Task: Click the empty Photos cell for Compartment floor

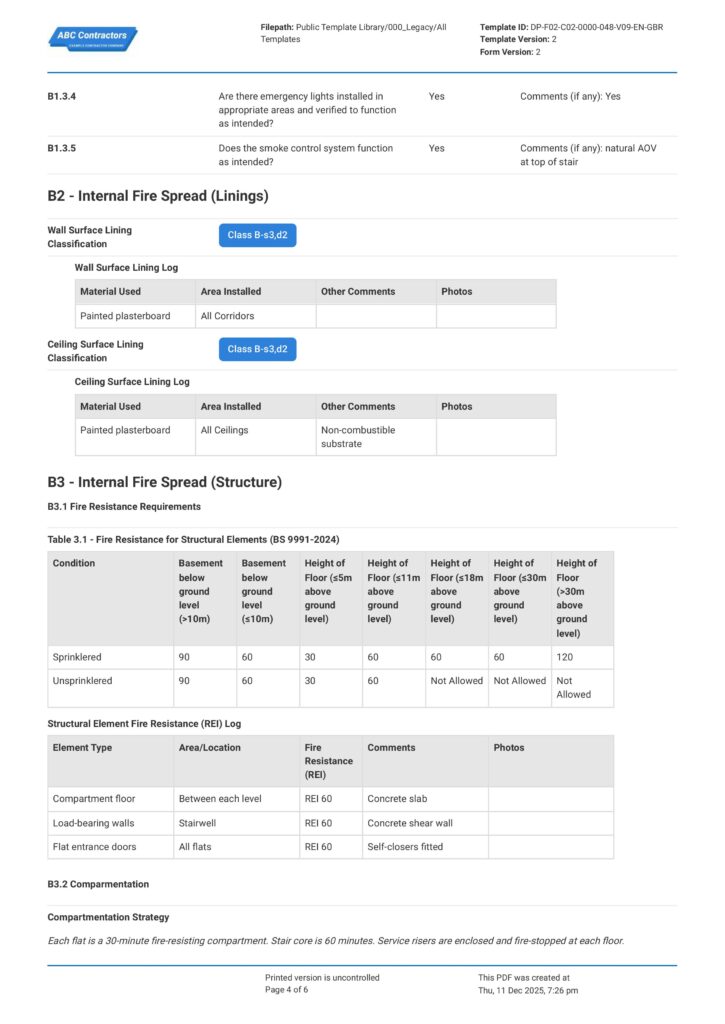Action: tap(550, 799)
